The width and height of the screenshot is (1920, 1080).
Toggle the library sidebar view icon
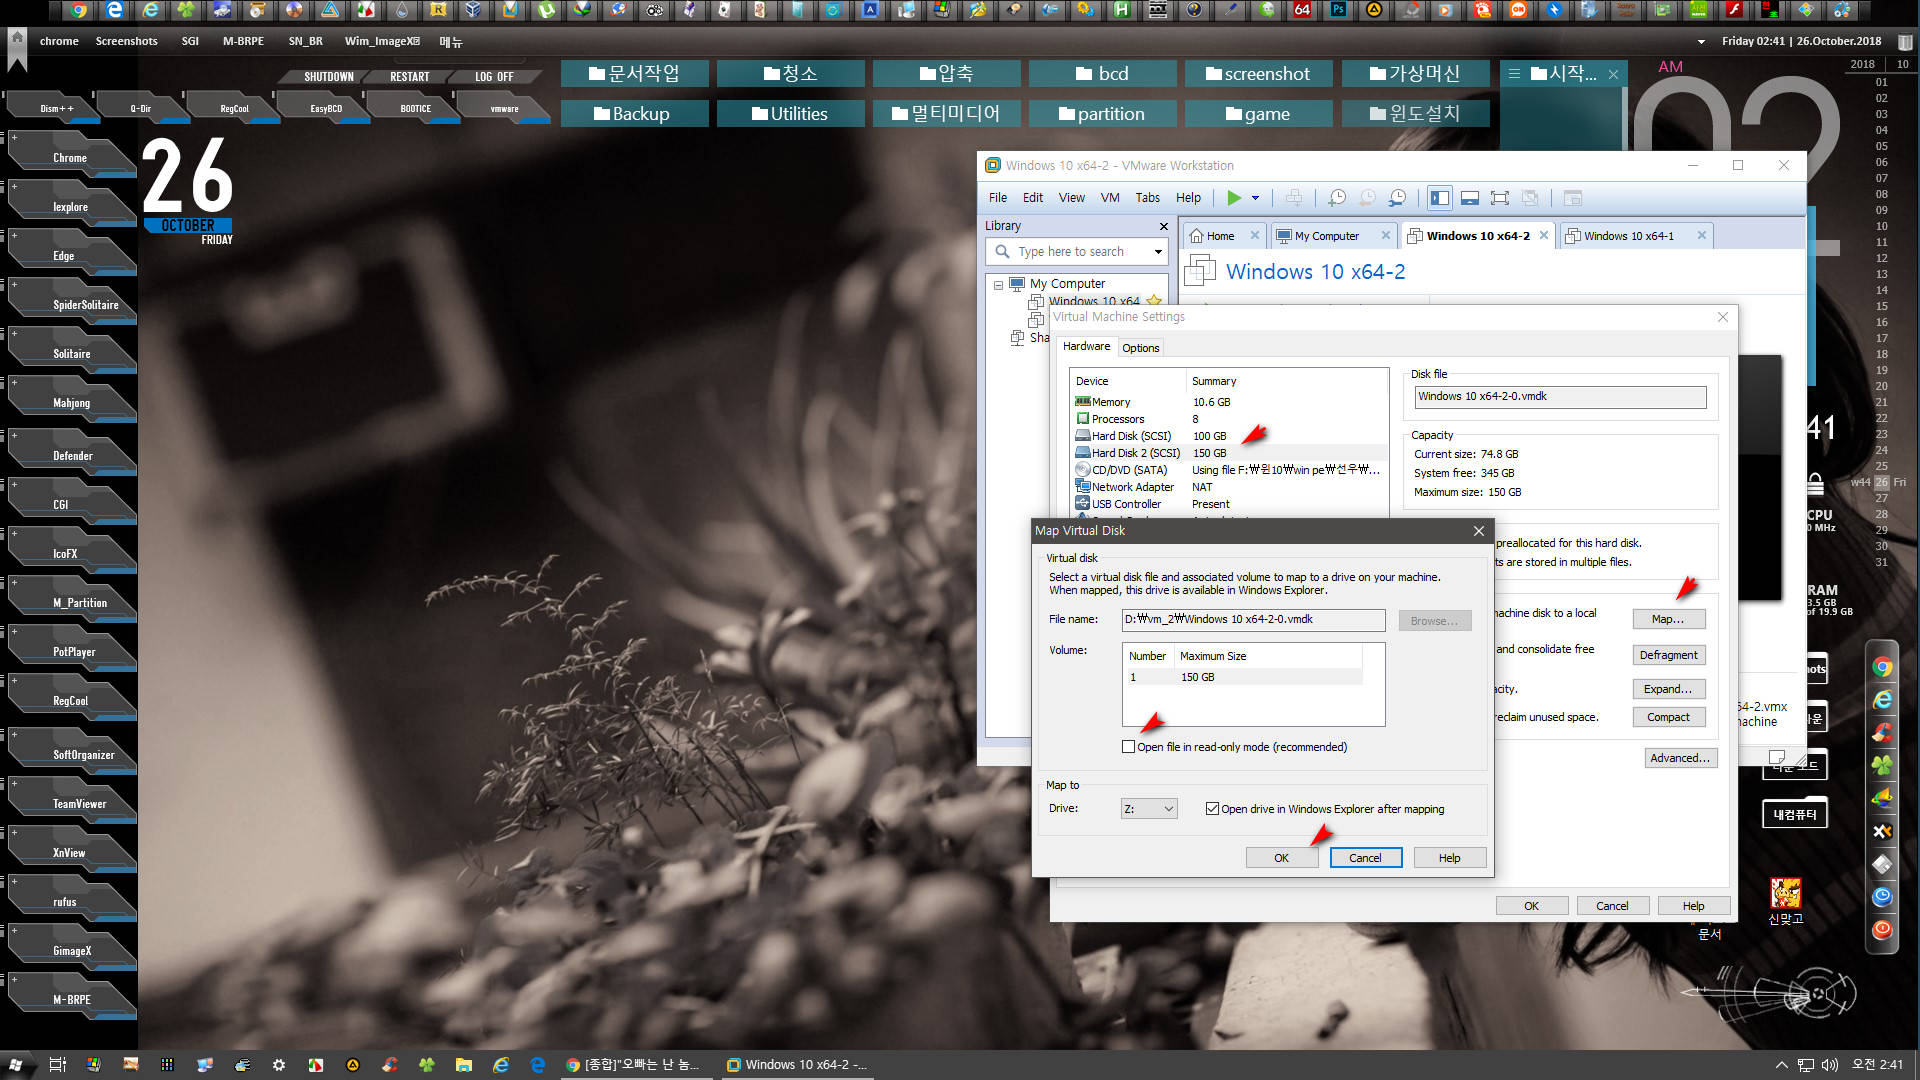pyautogui.click(x=1440, y=198)
